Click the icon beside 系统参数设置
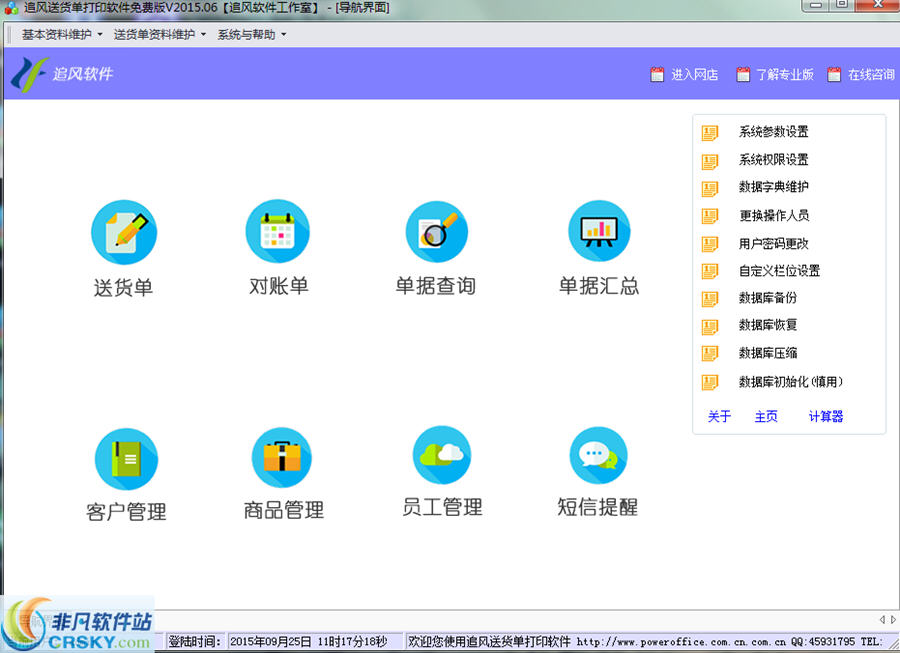 pyautogui.click(x=710, y=133)
